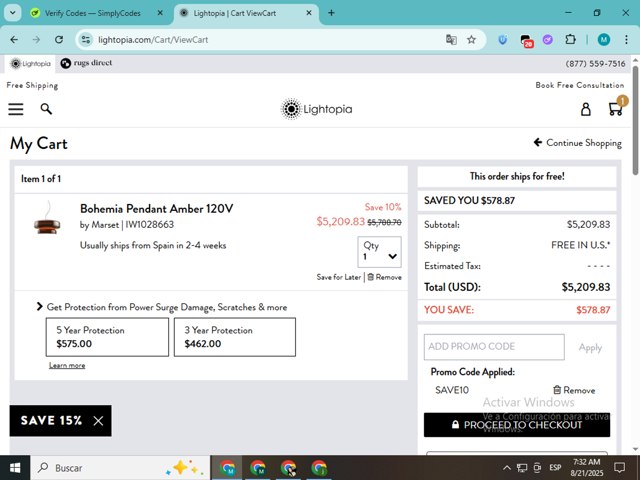
Task: Select 5 Year Protection $575.00
Action: coord(107,337)
